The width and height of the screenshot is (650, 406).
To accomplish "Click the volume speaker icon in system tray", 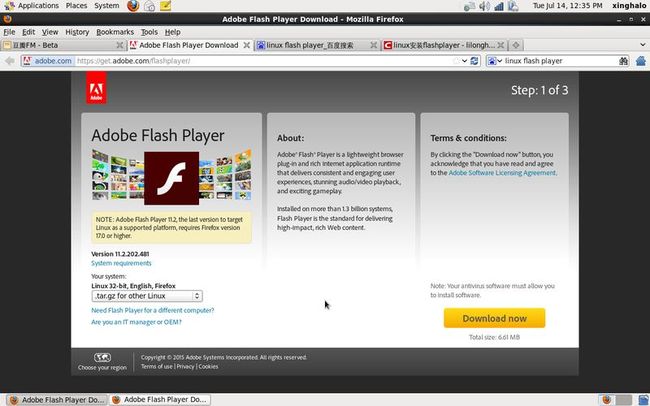I will click(x=484, y=6).
